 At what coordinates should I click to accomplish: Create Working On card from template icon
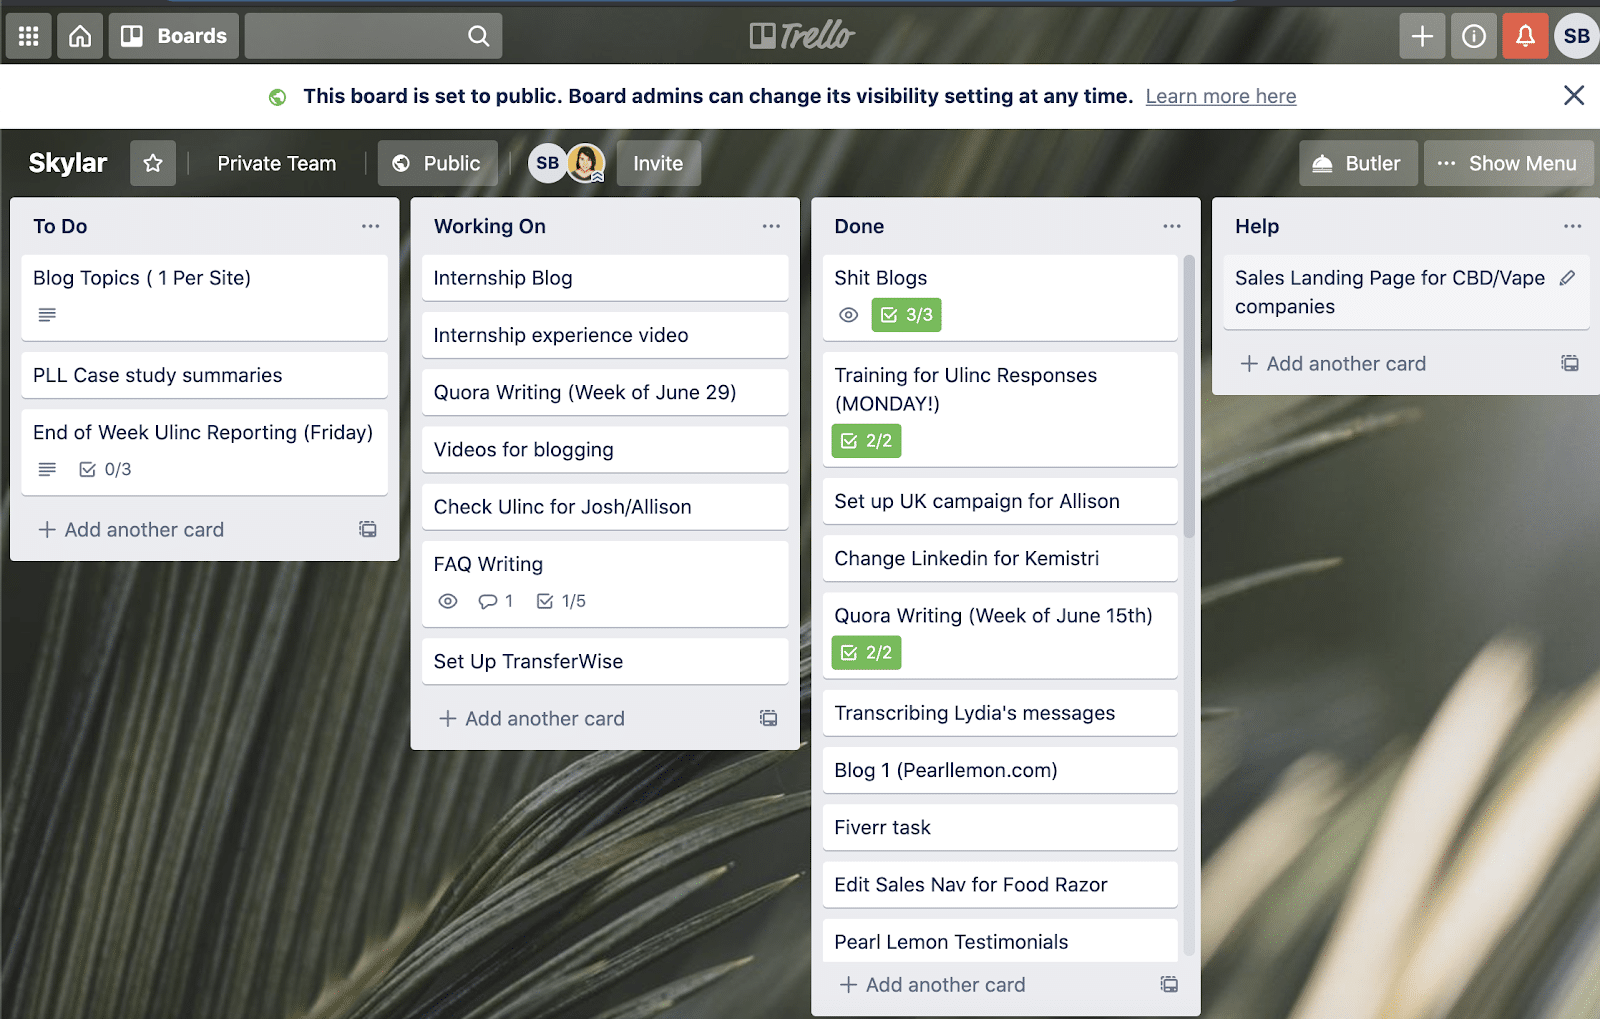pos(768,718)
